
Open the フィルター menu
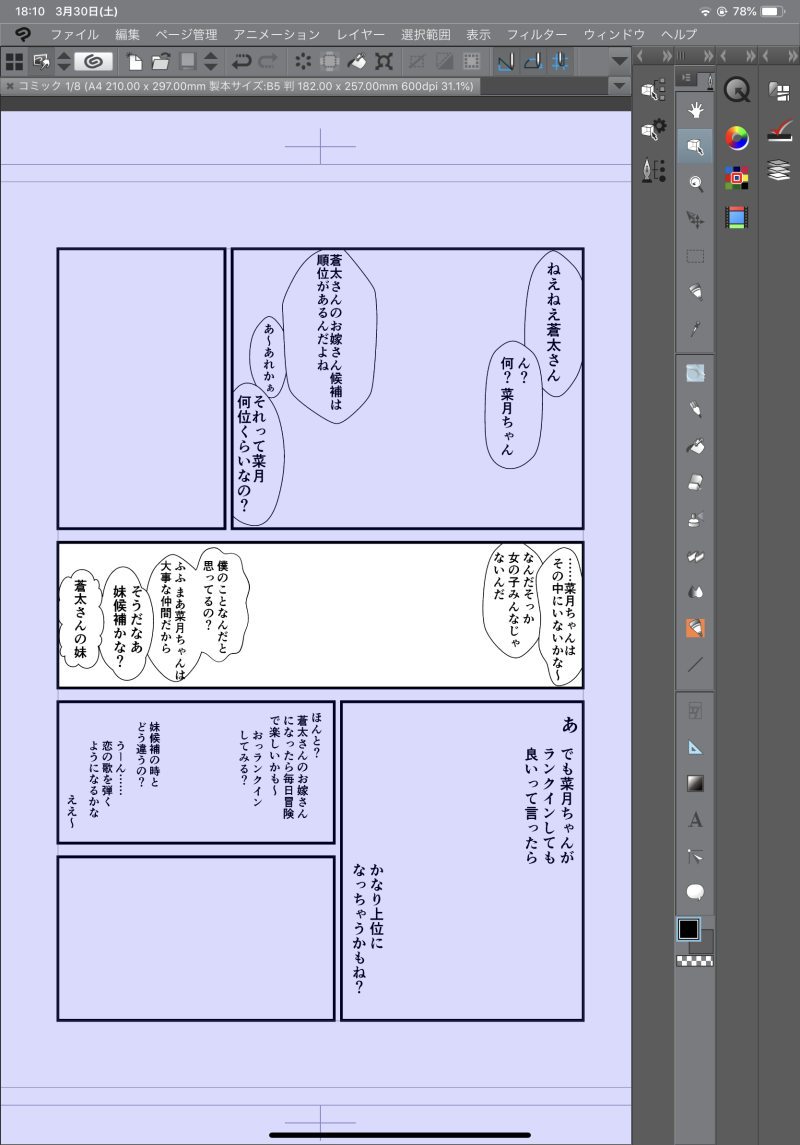tap(536, 34)
